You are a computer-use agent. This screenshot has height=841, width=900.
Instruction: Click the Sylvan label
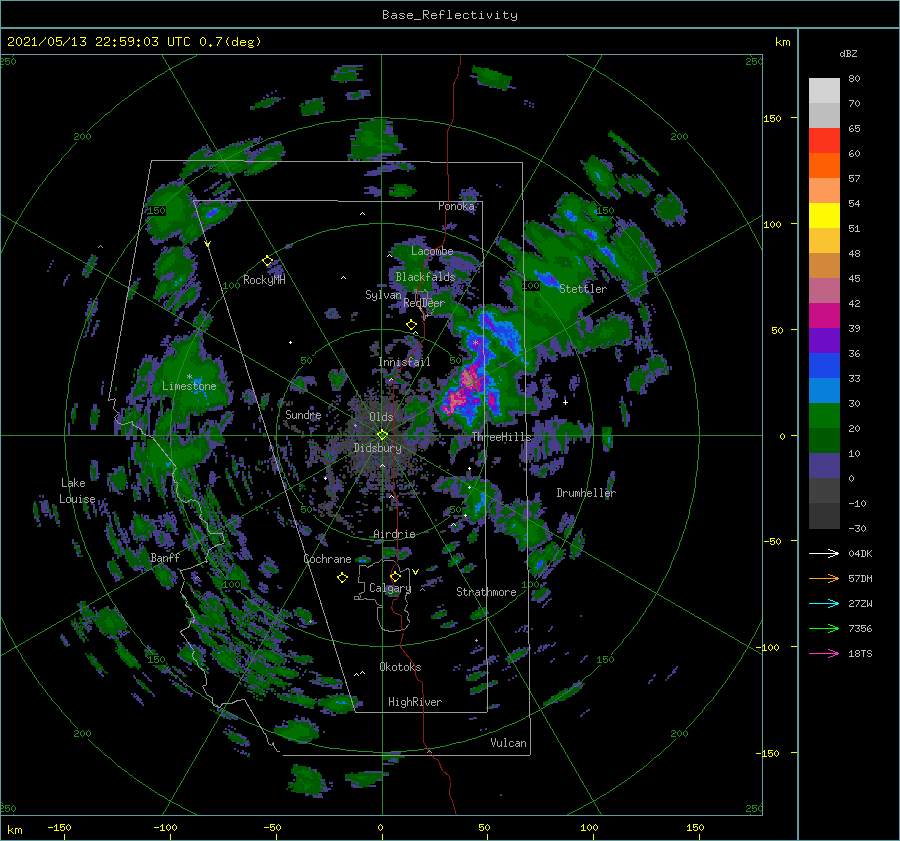383,295
